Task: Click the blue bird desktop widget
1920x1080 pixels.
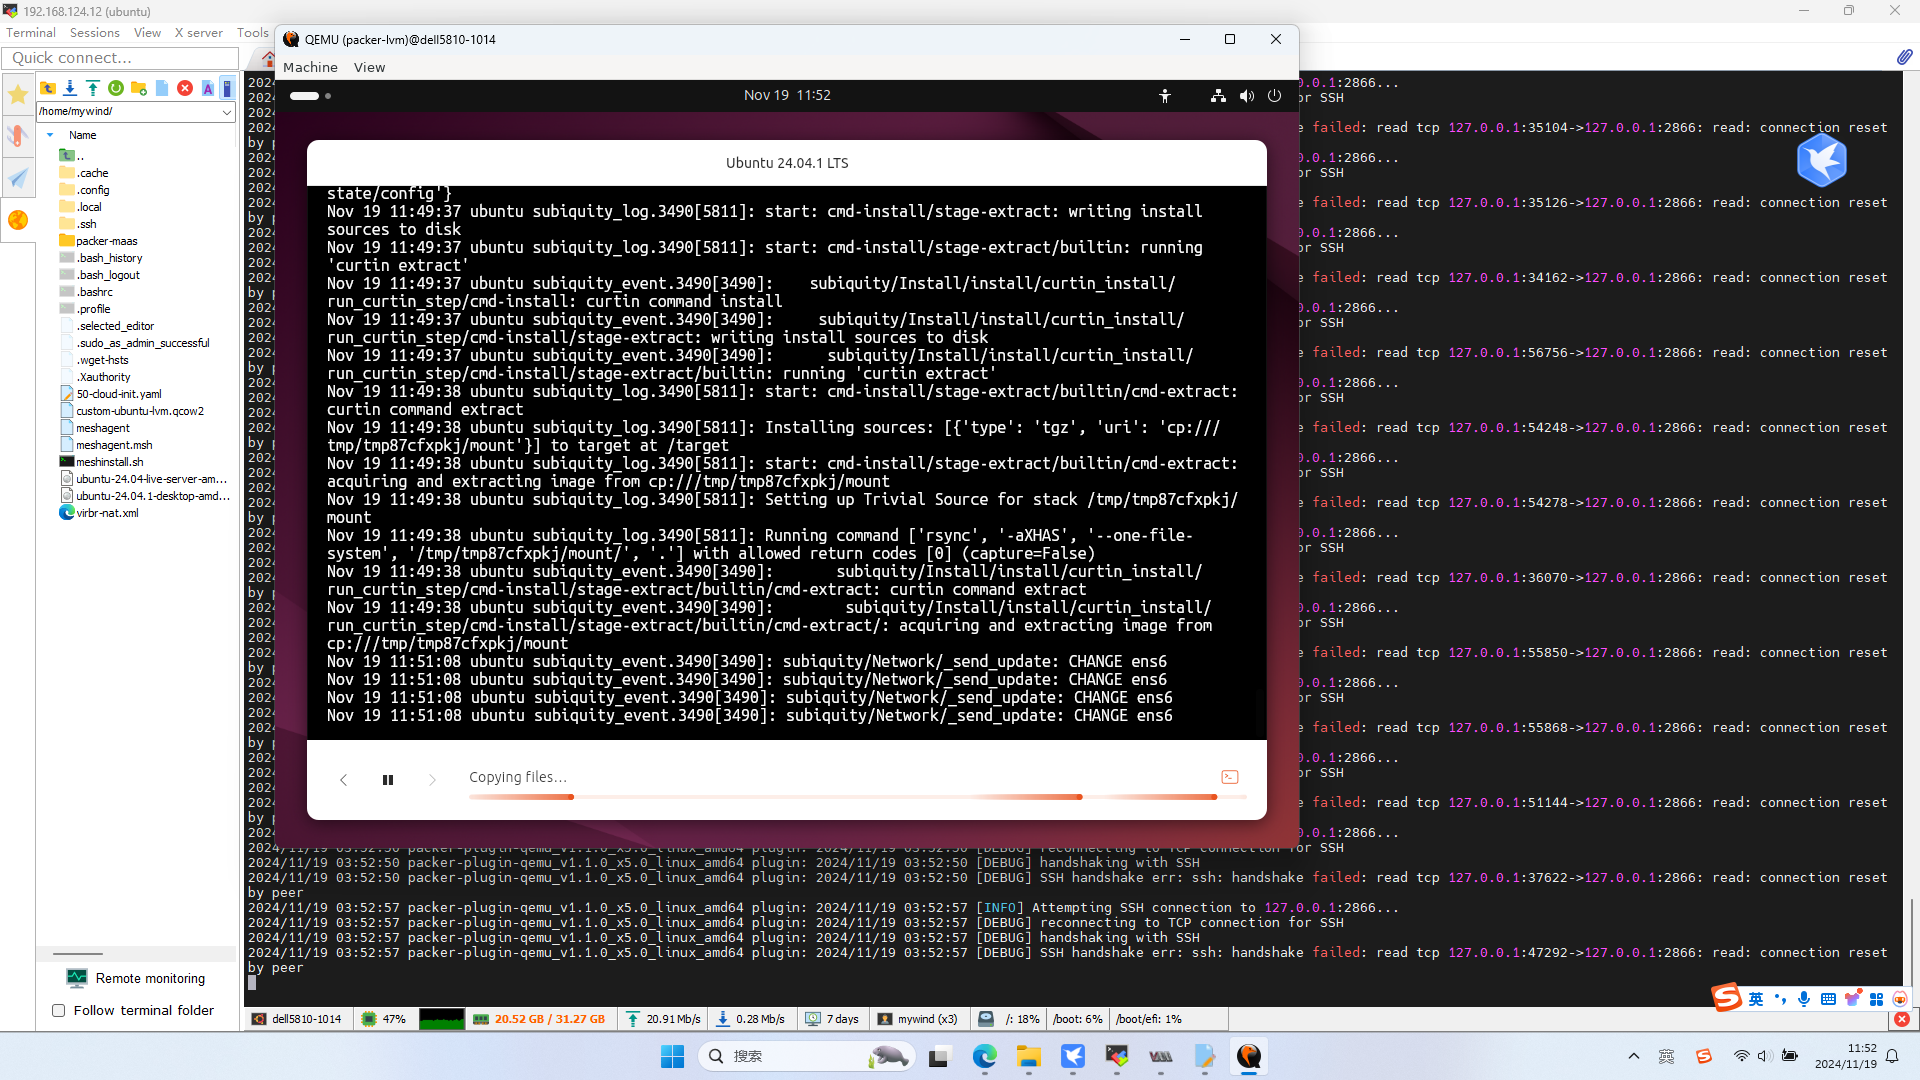Action: pyautogui.click(x=1821, y=160)
